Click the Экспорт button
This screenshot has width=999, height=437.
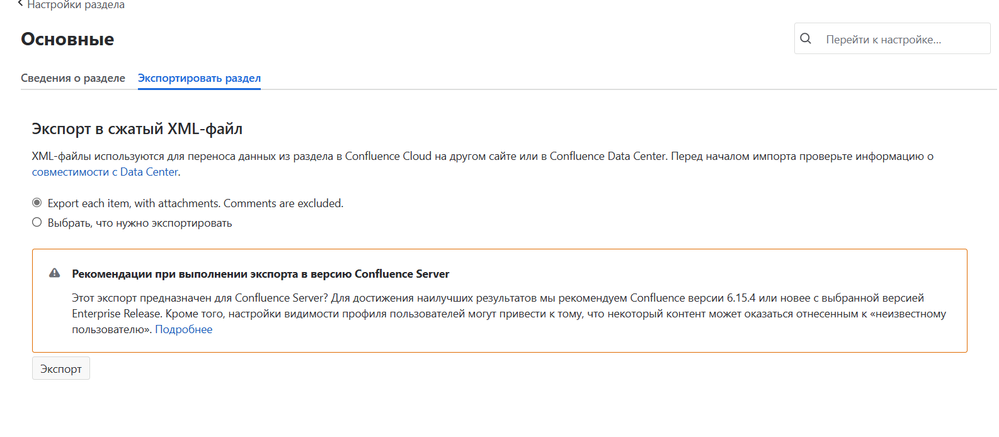(61, 369)
